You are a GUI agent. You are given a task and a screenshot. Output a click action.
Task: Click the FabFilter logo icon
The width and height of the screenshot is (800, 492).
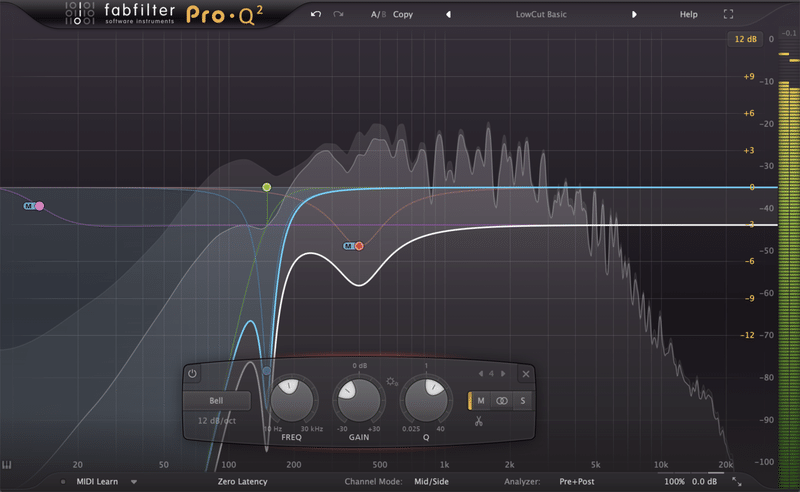80,13
